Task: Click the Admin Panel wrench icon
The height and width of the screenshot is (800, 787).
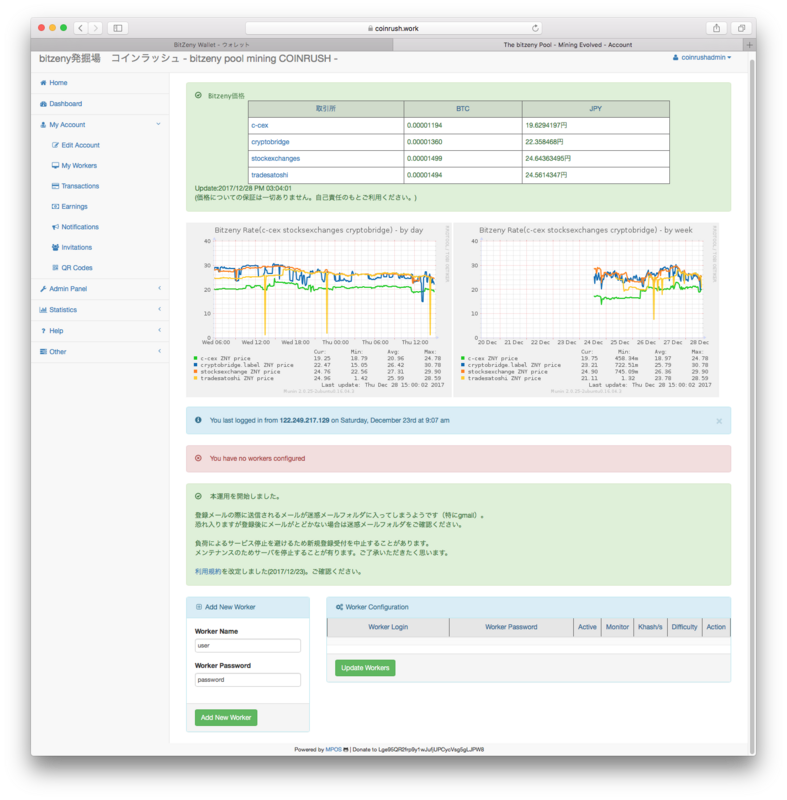Action: coord(43,289)
